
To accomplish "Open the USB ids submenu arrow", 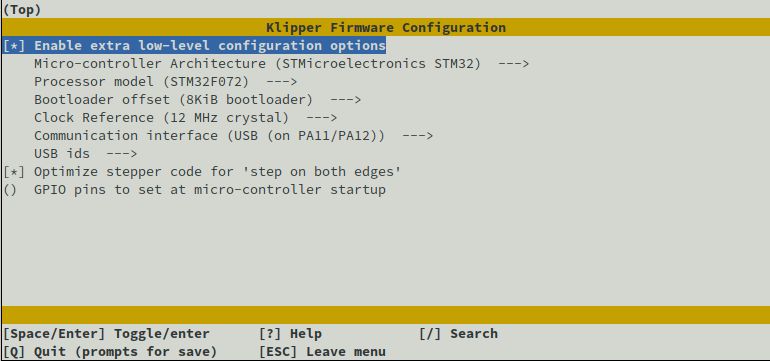I will 121,154.
